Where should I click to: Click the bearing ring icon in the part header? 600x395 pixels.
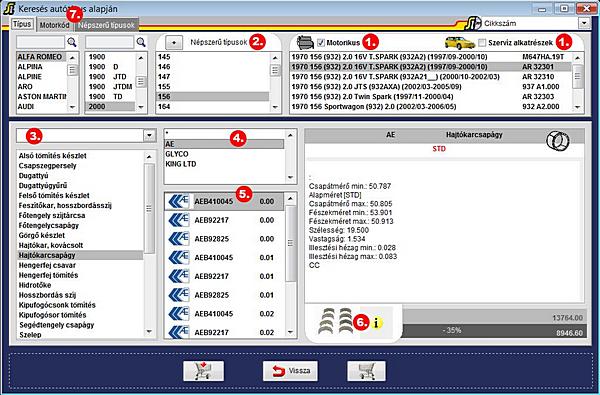click(x=558, y=140)
